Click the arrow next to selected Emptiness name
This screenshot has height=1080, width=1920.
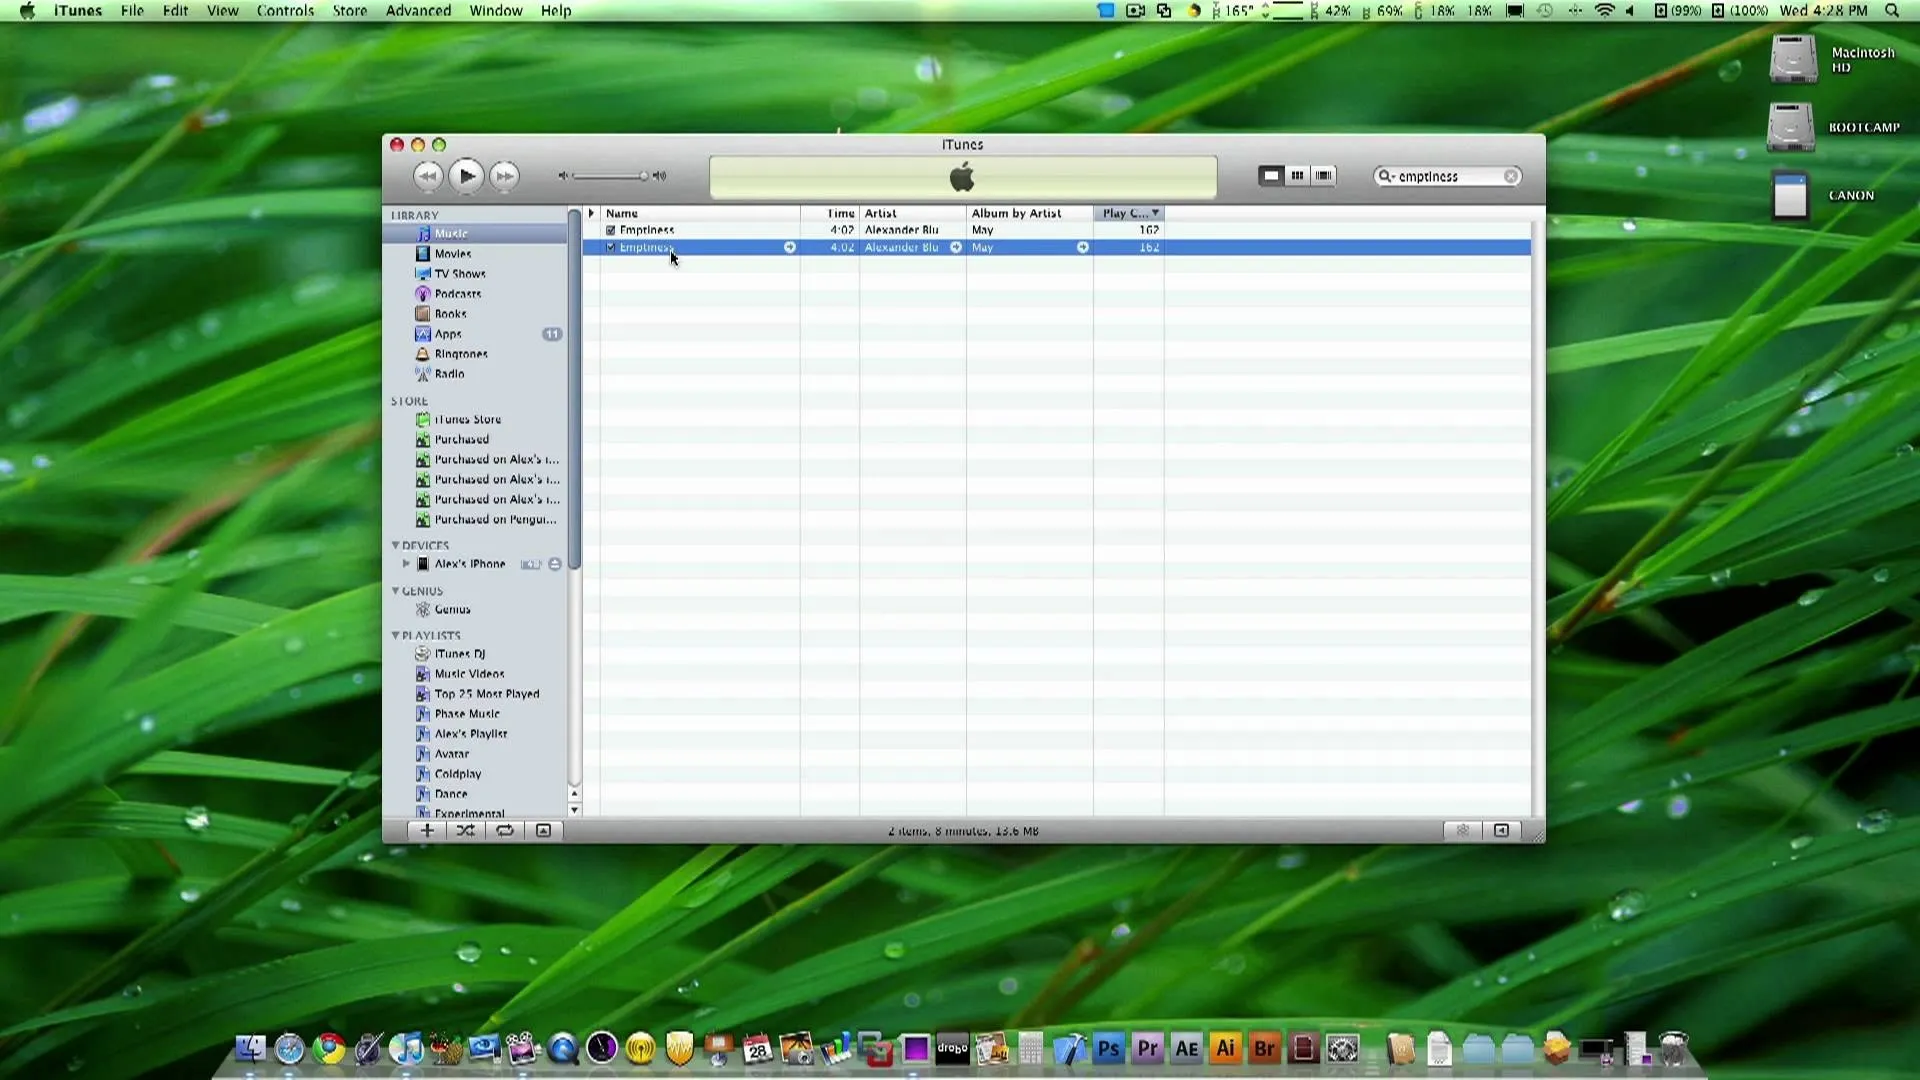tap(790, 247)
